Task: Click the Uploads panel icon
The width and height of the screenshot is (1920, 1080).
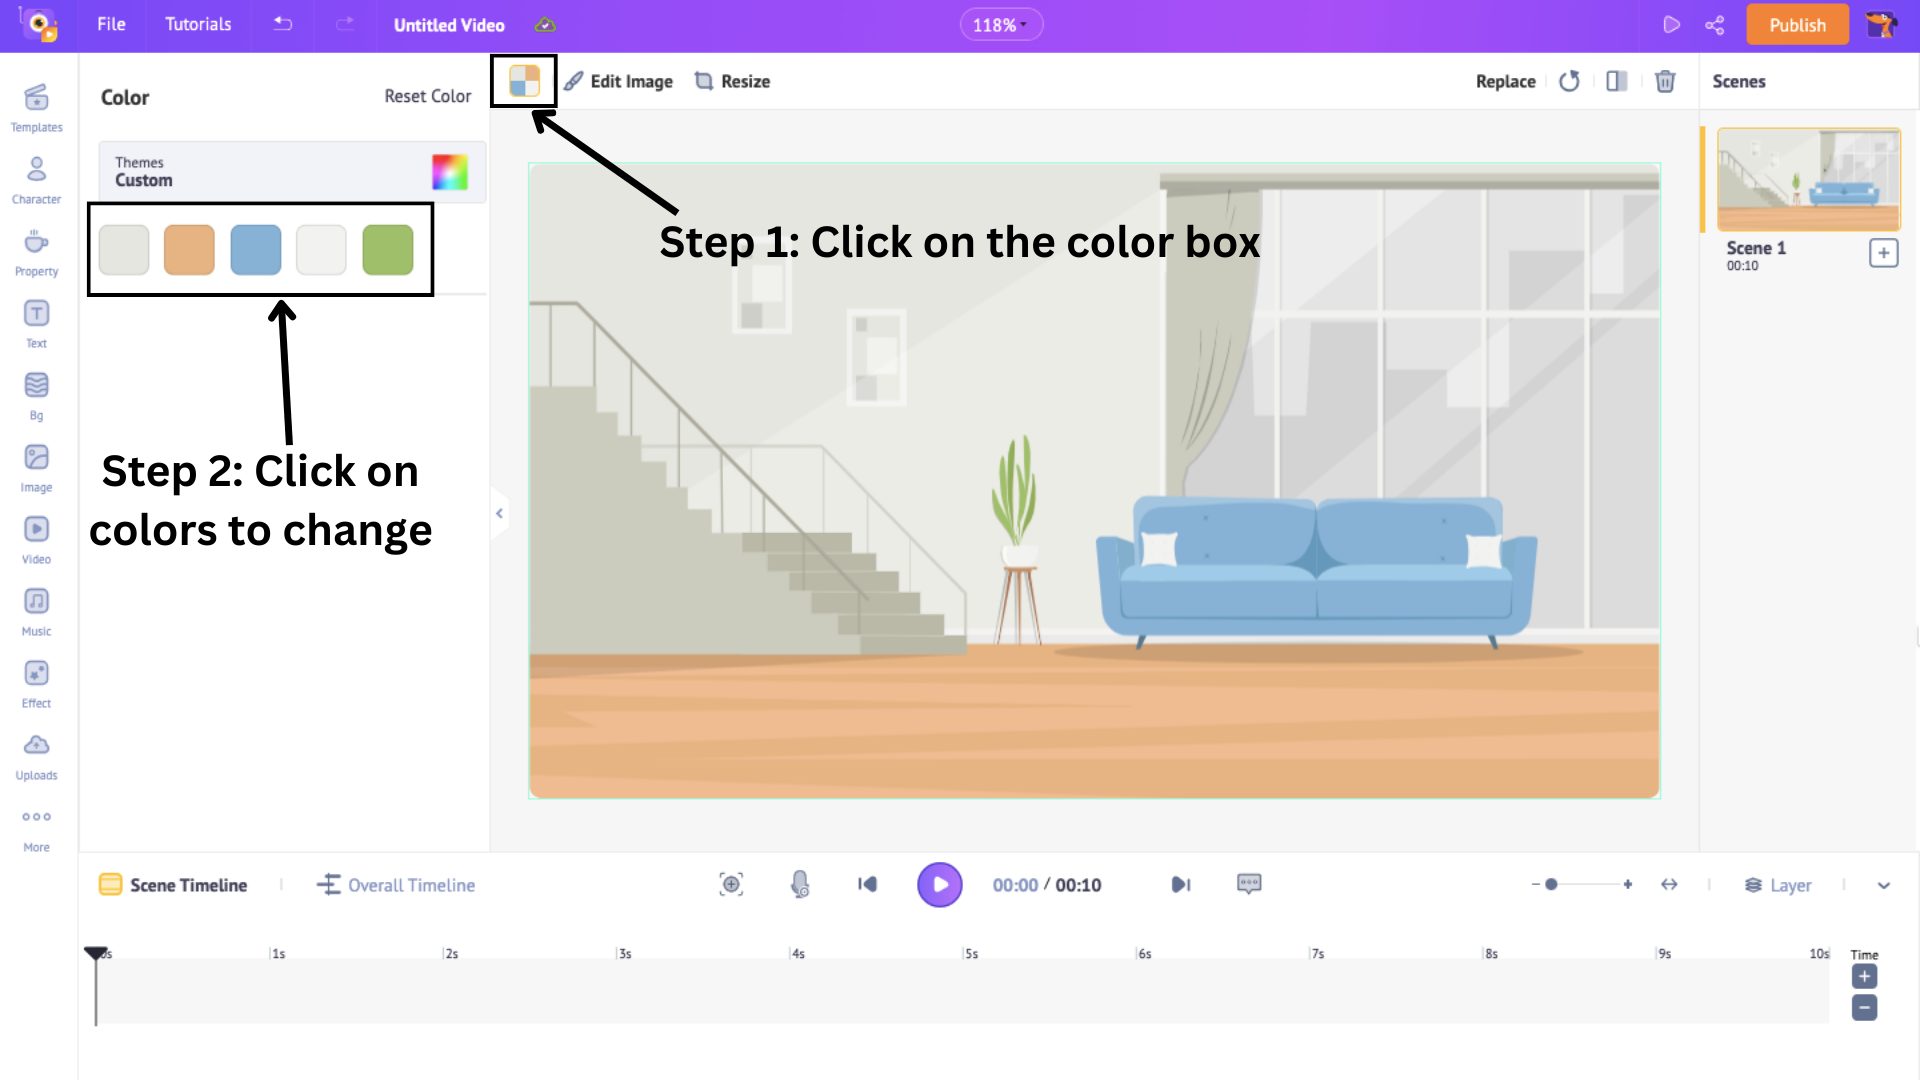Action: click(x=36, y=745)
